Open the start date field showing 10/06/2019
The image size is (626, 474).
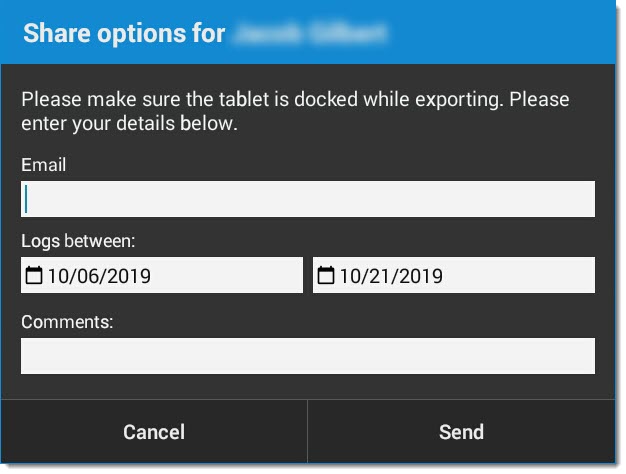(x=162, y=275)
